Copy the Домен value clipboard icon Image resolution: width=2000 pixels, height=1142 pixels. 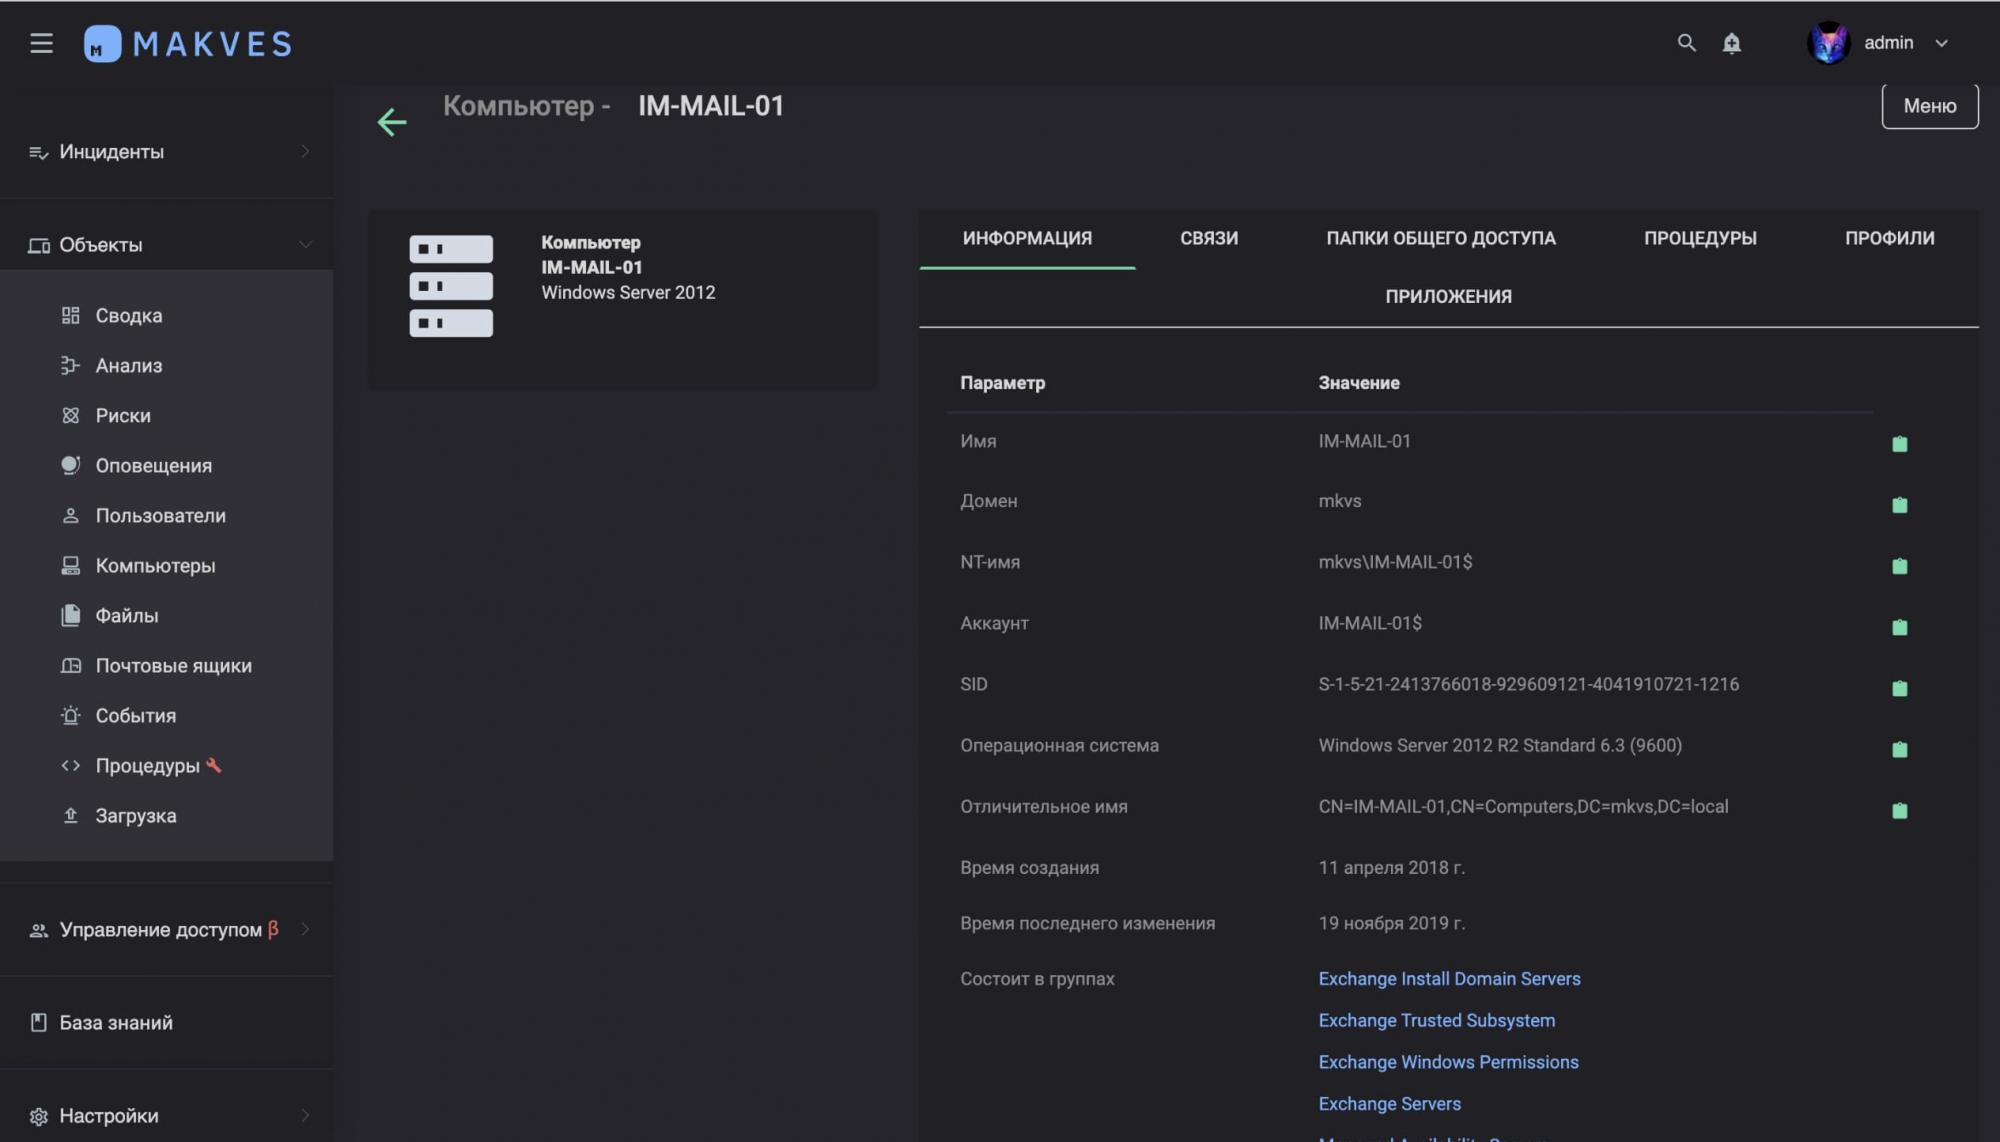(1899, 505)
